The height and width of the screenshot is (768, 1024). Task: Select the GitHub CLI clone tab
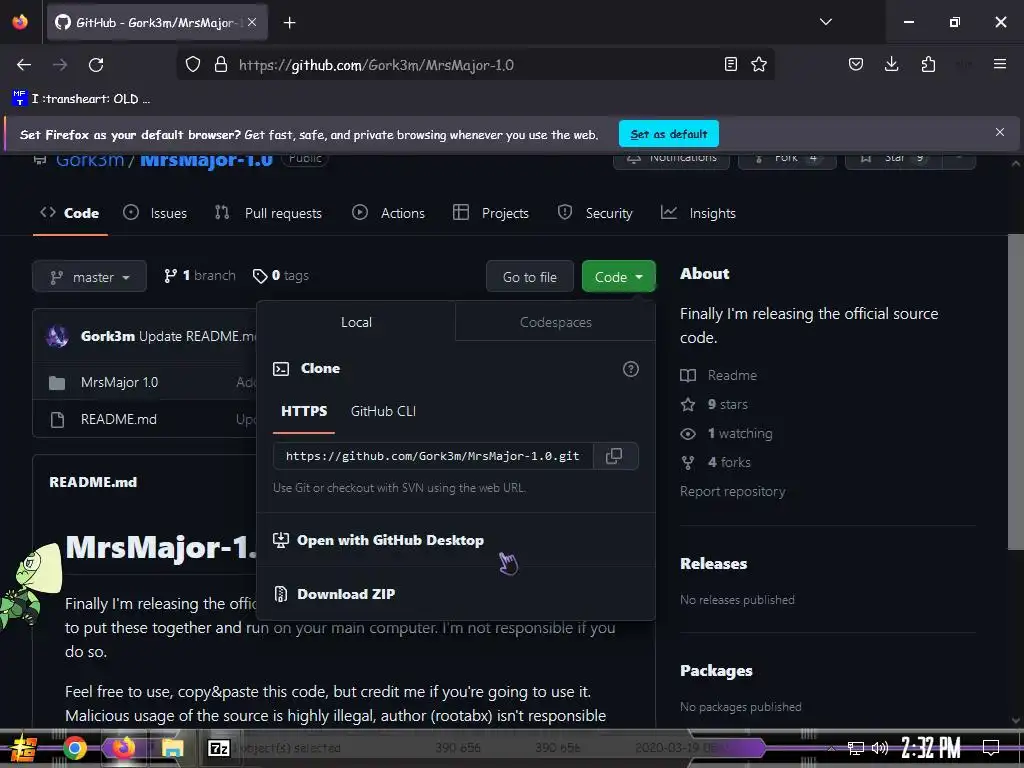(383, 411)
